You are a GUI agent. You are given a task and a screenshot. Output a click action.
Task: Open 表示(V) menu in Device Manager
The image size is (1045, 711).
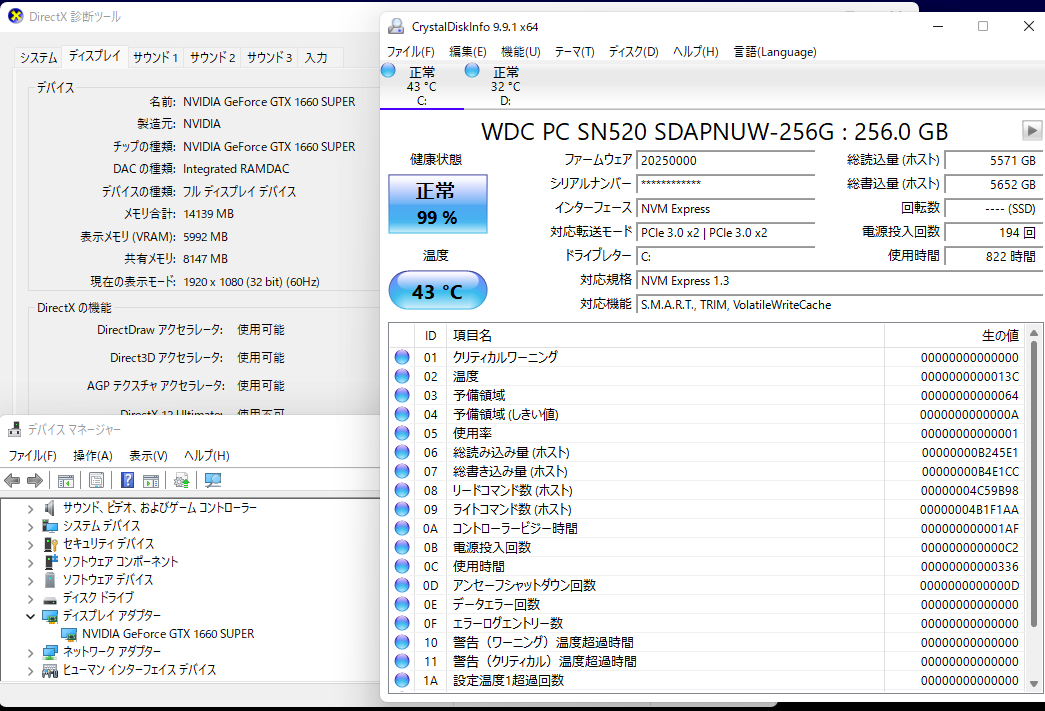148,455
